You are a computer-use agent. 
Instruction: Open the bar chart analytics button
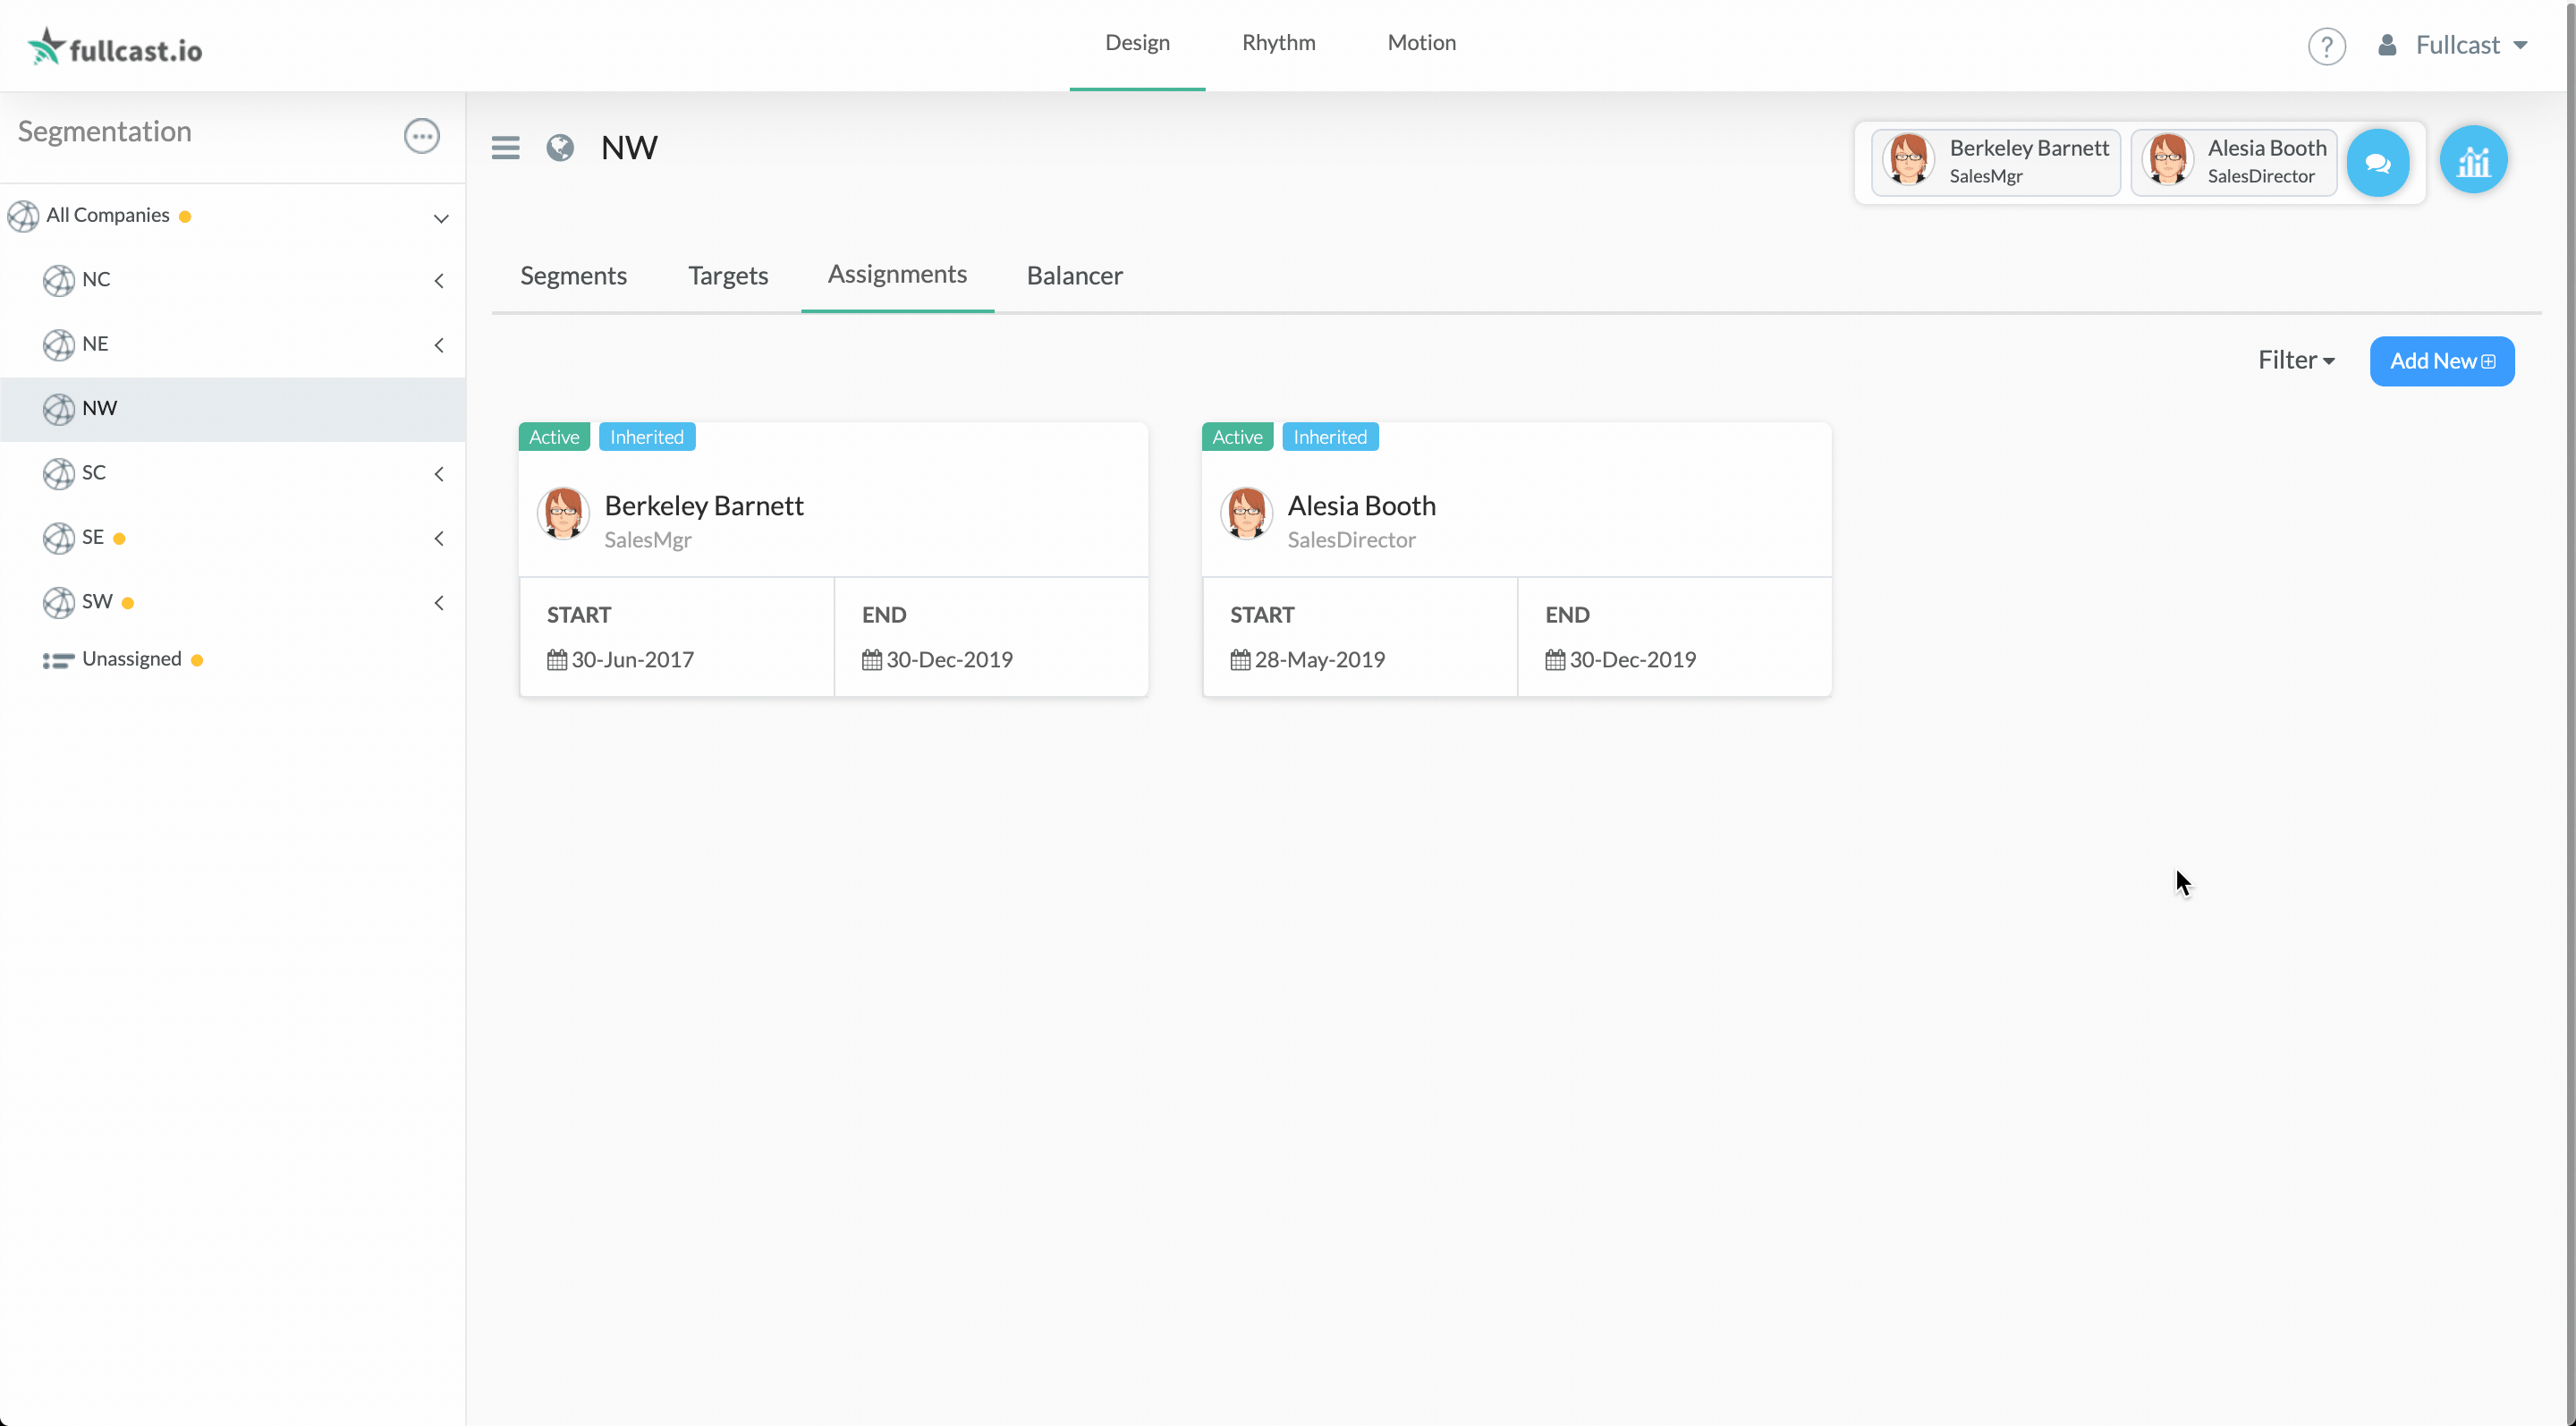click(2473, 160)
